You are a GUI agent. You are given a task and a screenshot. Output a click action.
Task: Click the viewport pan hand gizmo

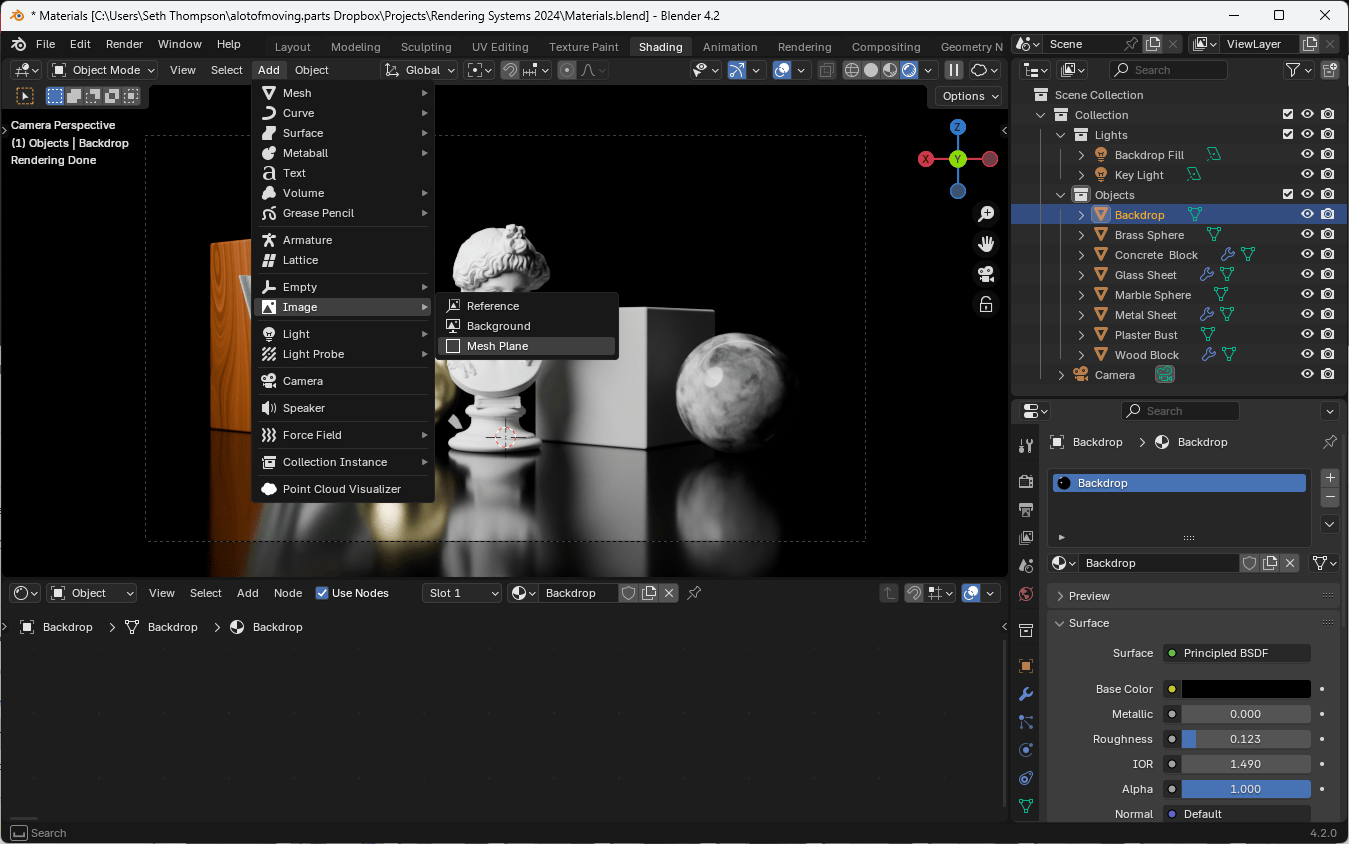click(x=986, y=244)
